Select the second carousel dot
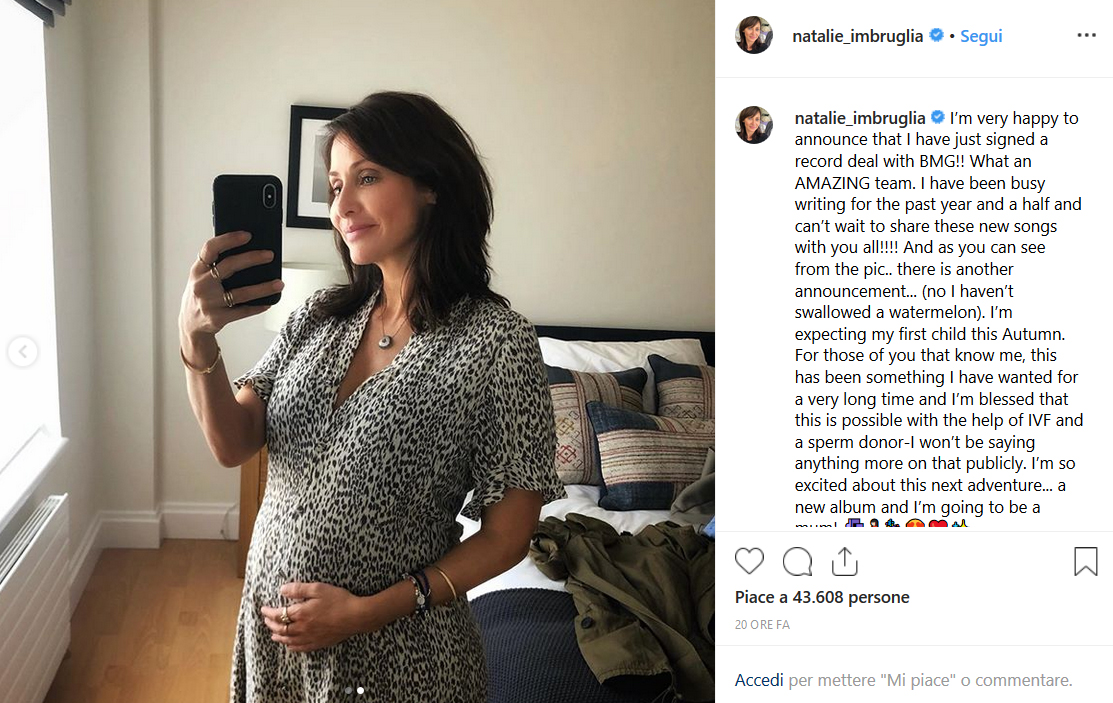Screen dimensions: 1113x703 coord(362,690)
